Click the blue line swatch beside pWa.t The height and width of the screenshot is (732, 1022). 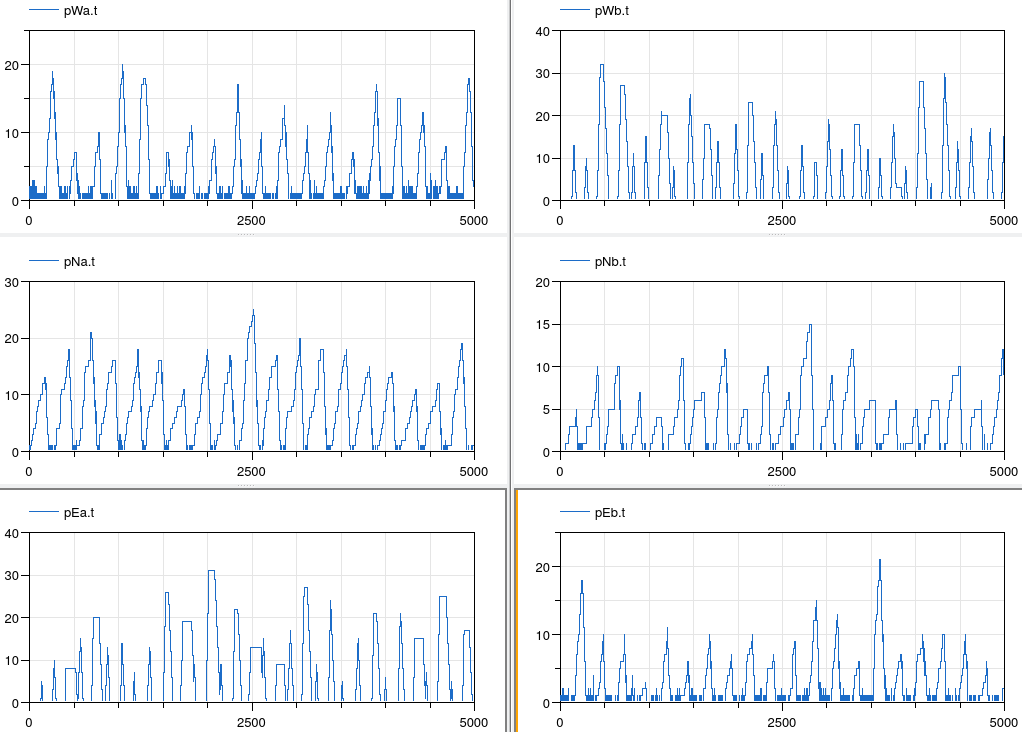click(x=44, y=11)
